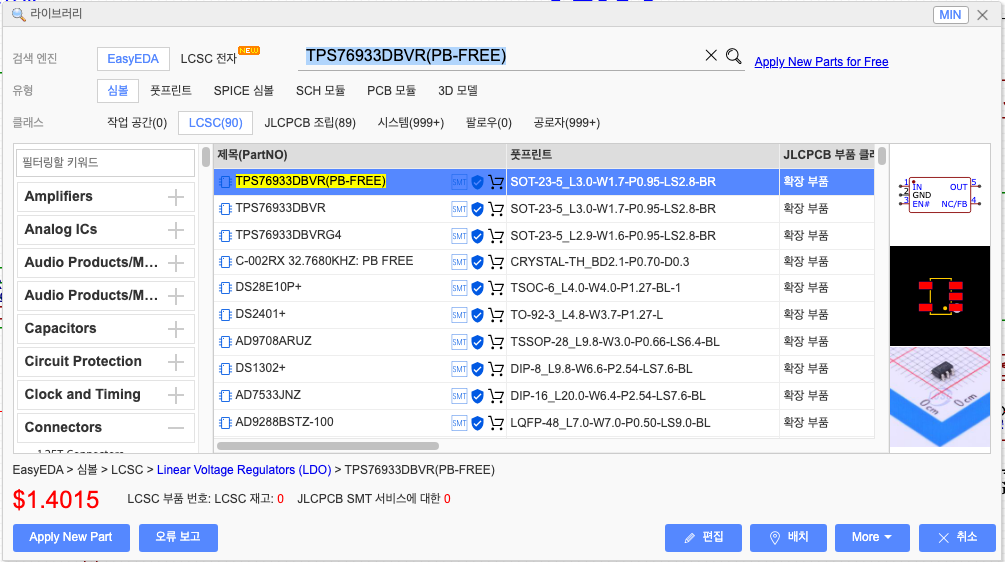Click the footprint preview thumbnail
Viewport: 1005px width, 562px height.
940,296
